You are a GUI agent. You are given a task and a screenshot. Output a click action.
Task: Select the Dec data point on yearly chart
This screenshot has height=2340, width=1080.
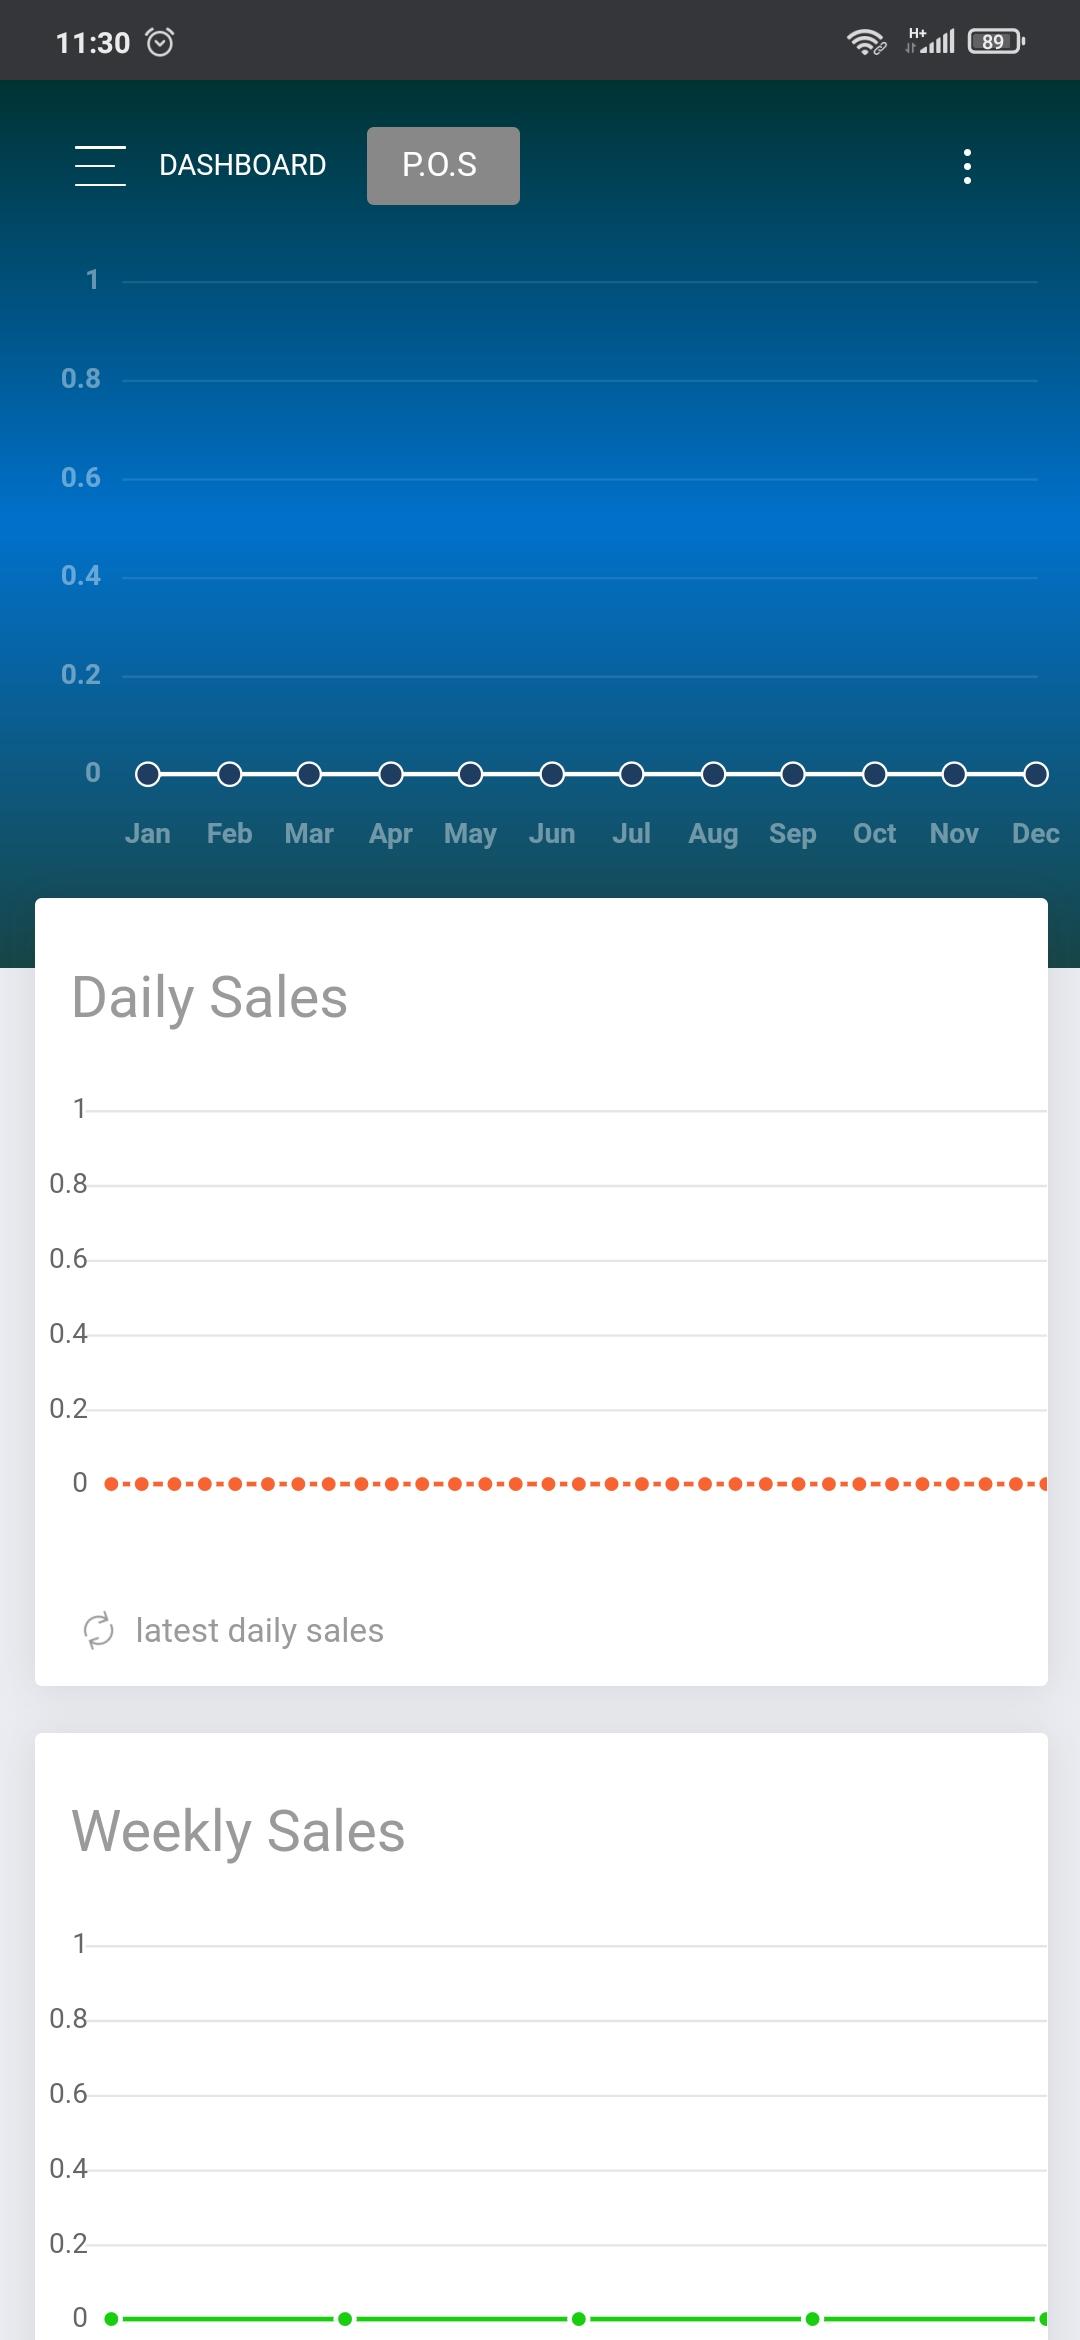coord(1036,774)
